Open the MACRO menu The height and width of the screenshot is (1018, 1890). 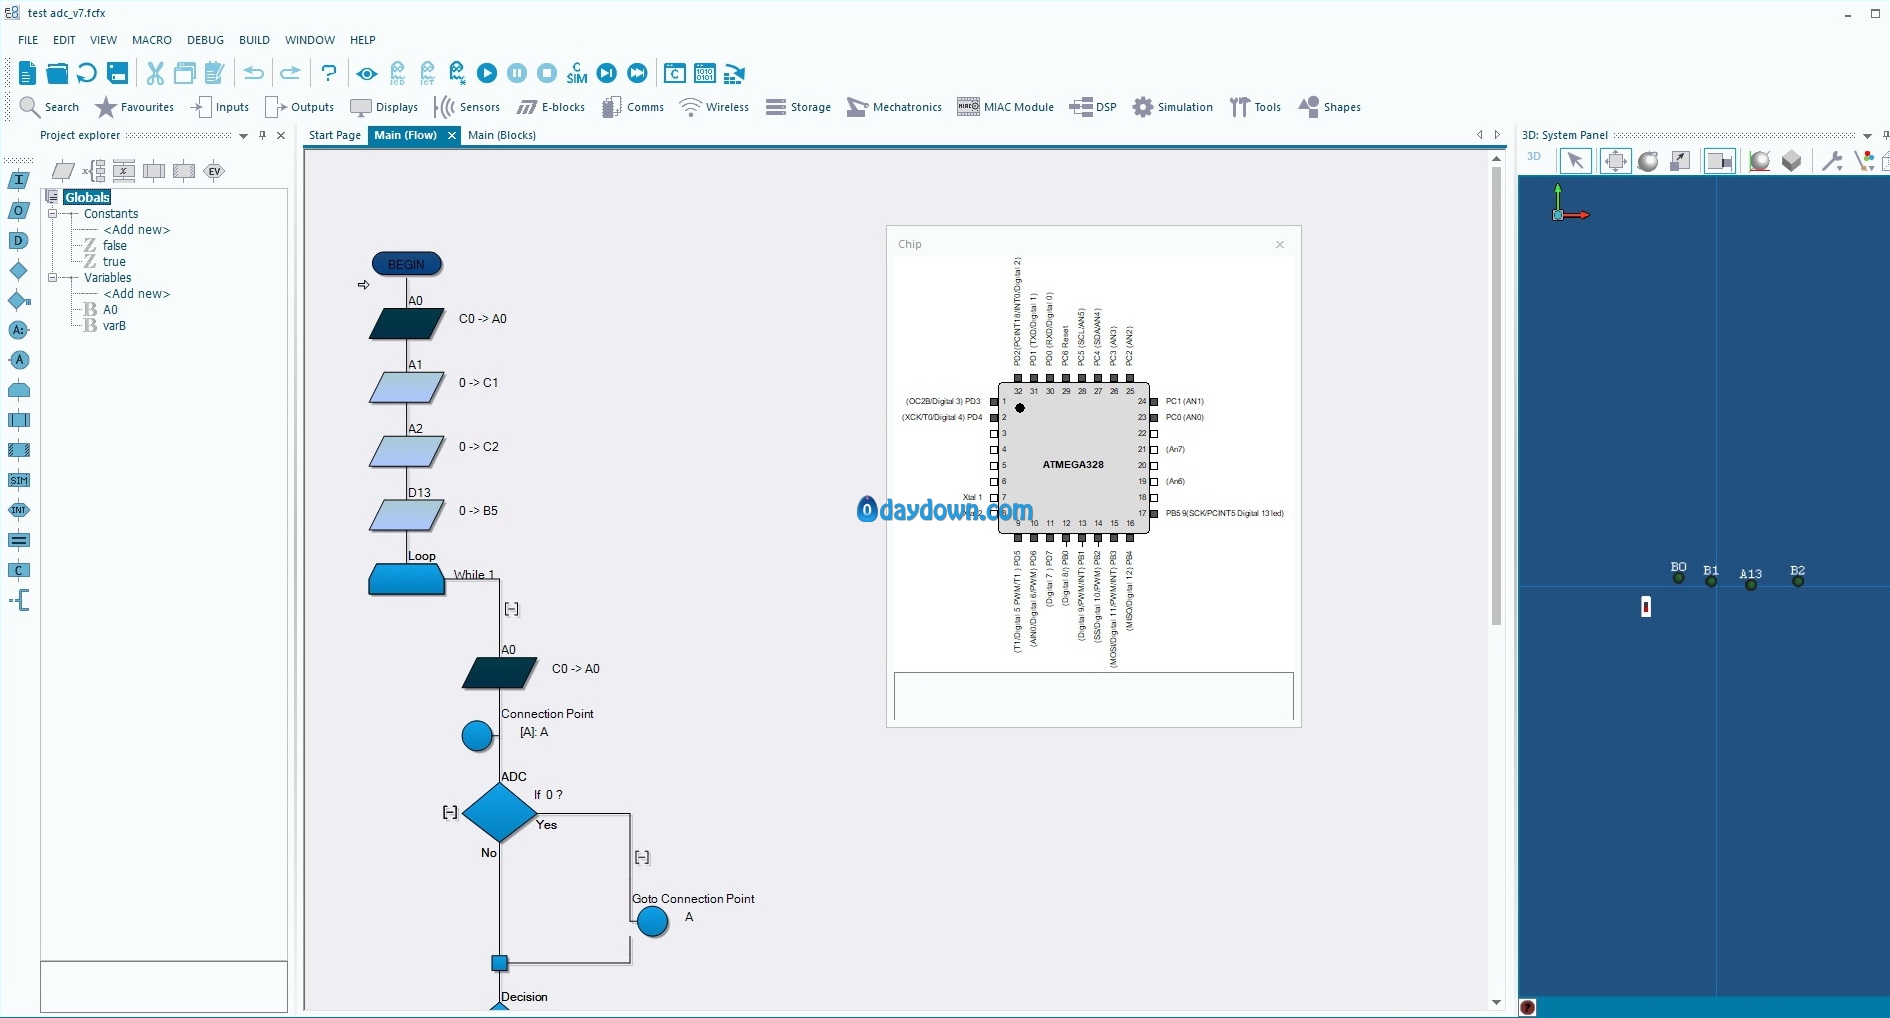152,40
